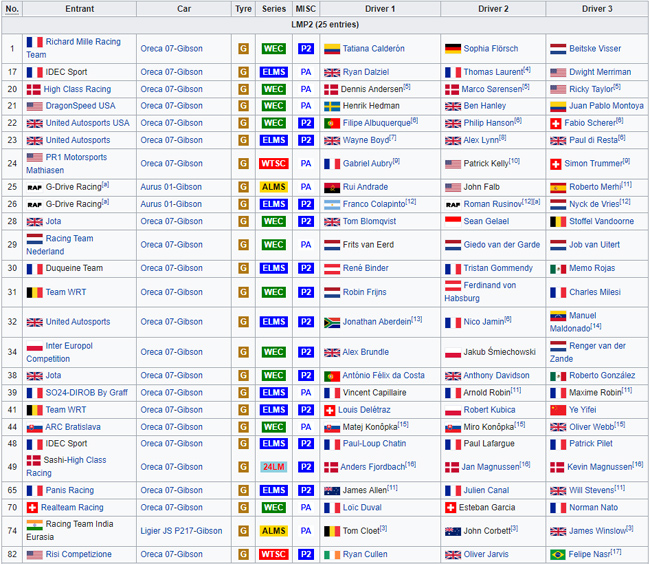Open the Panis Racing entrant link
The width and height of the screenshot is (650, 564).
click(x=70, y=491)
